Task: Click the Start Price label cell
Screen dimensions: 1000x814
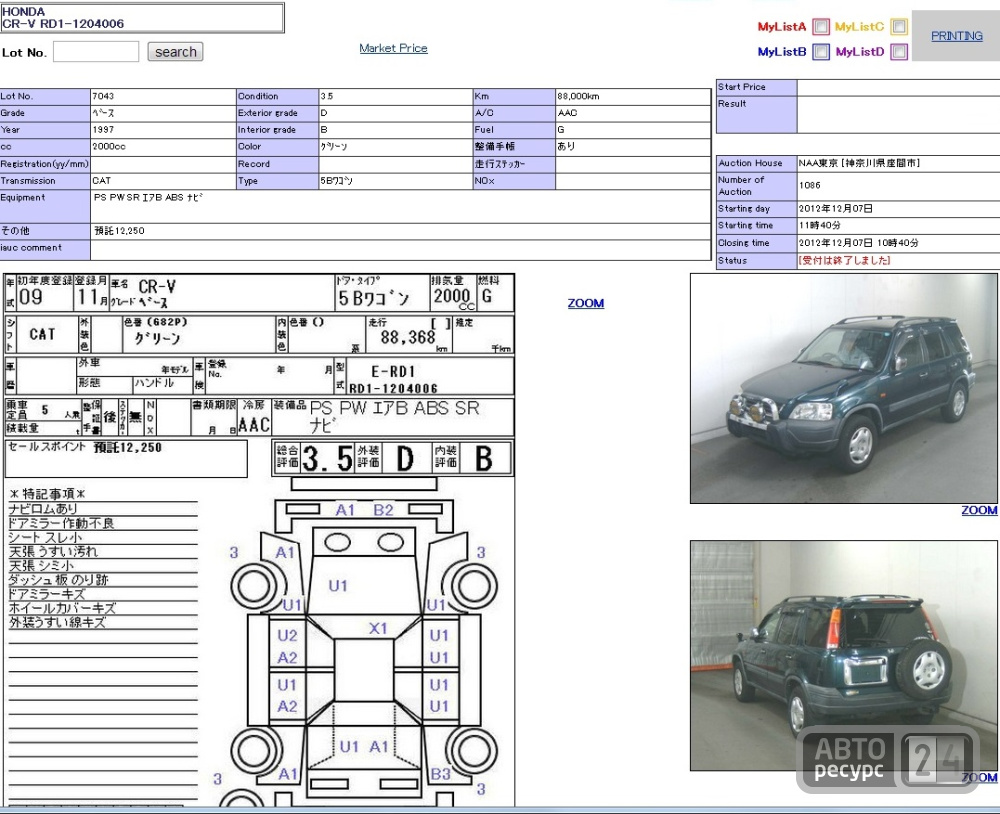Action: (x=756, y=87)
